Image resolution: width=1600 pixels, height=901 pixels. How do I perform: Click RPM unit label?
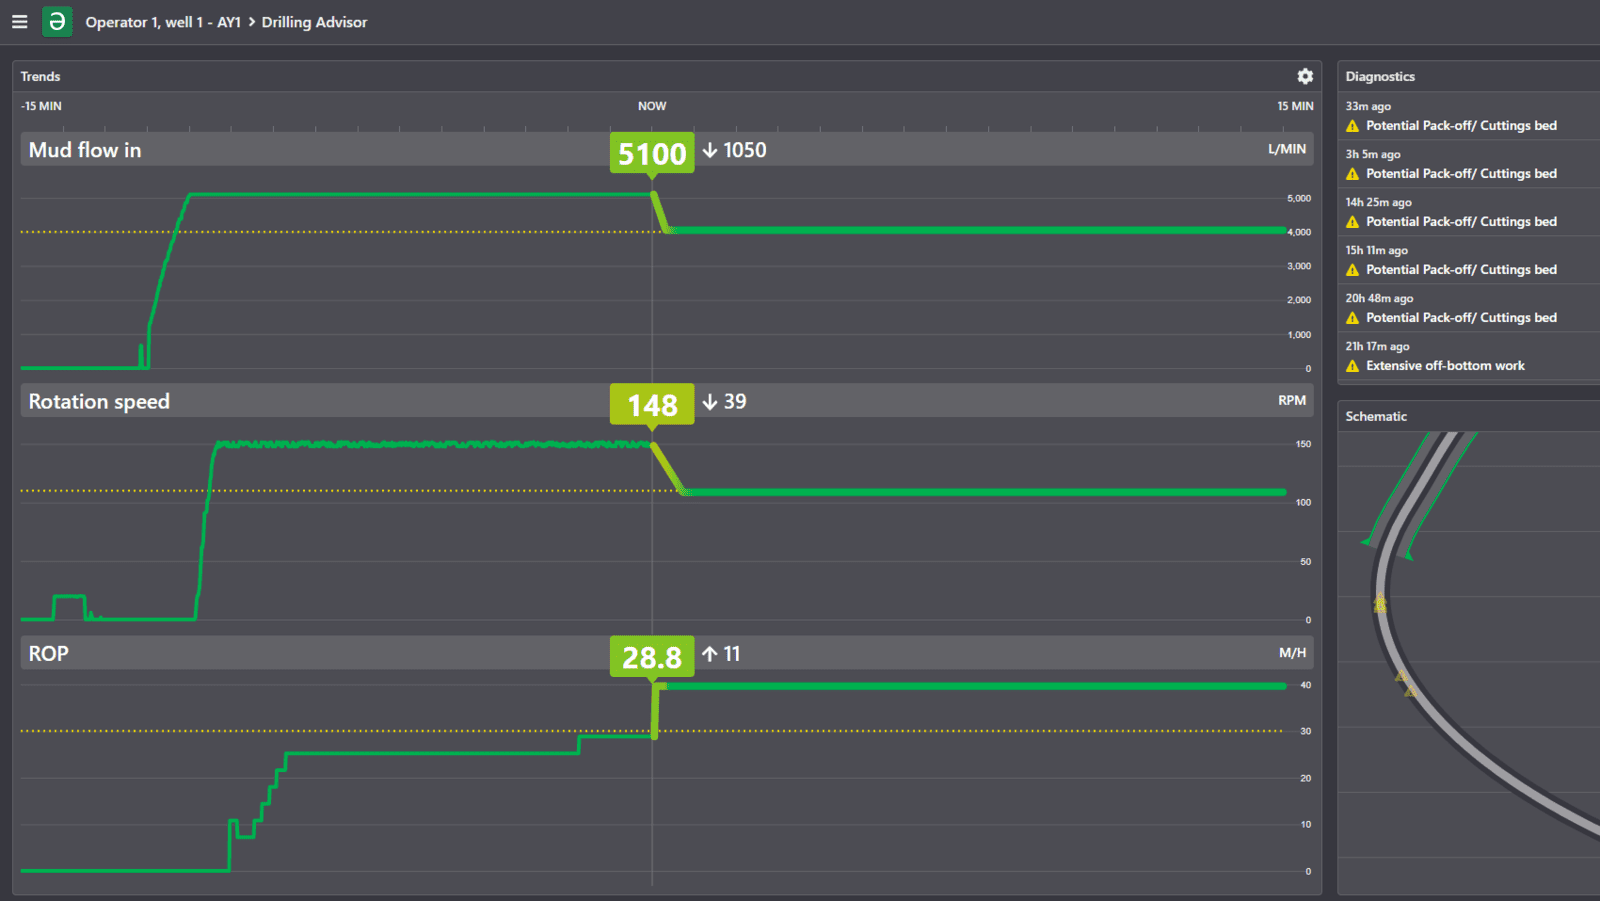[1292, 400]
